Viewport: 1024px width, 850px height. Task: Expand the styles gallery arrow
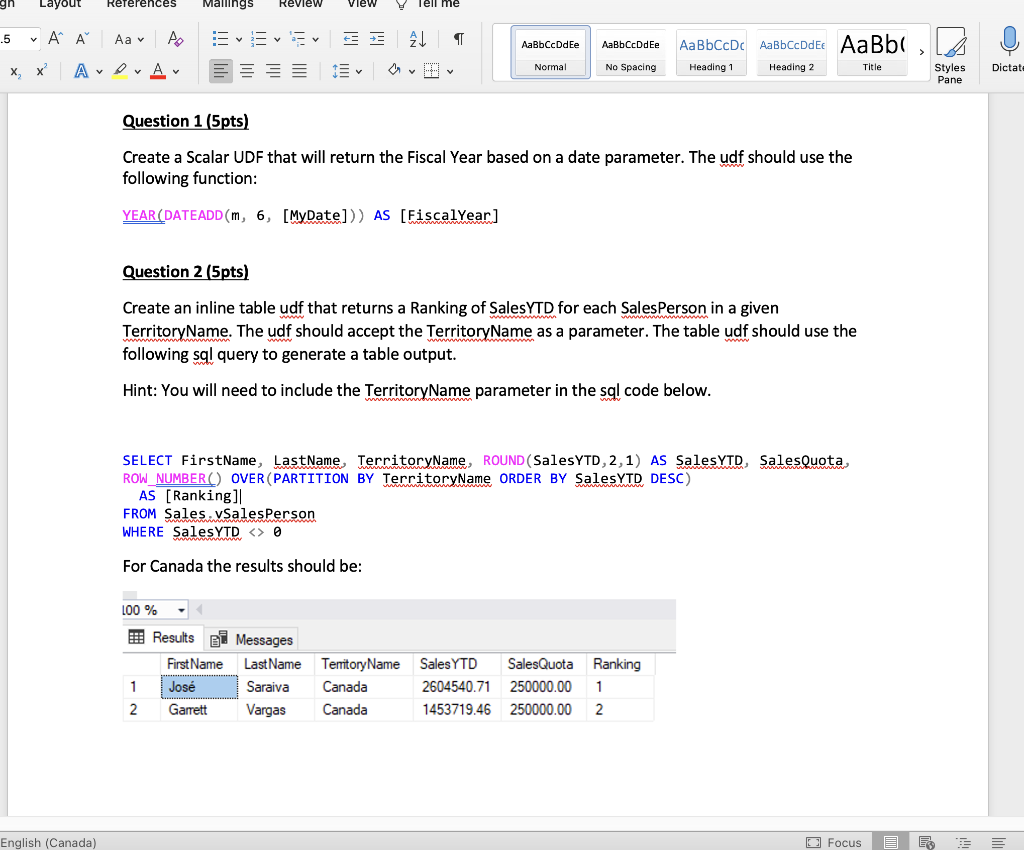[921, 52]
